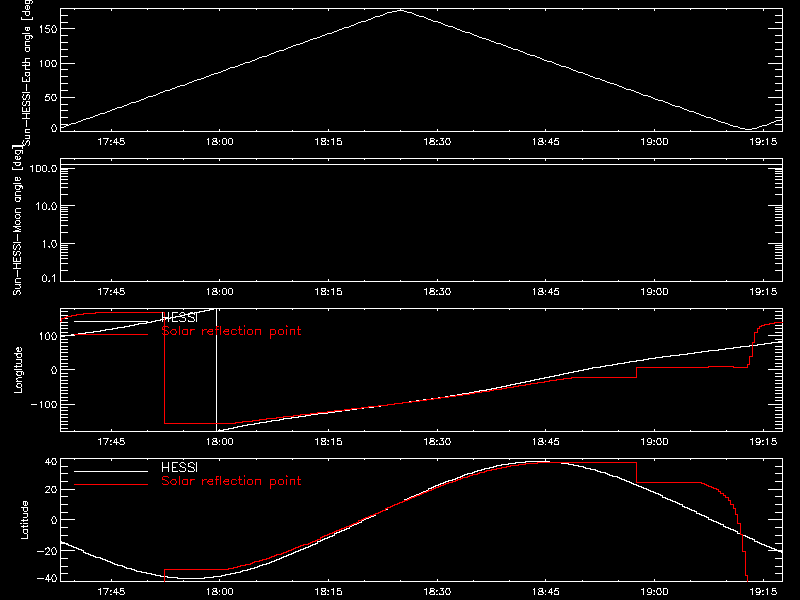The height and width of the screenshot is (600, 800).
Task: Click 17:45 label under Longitude plot
Action: pos(111,441)
